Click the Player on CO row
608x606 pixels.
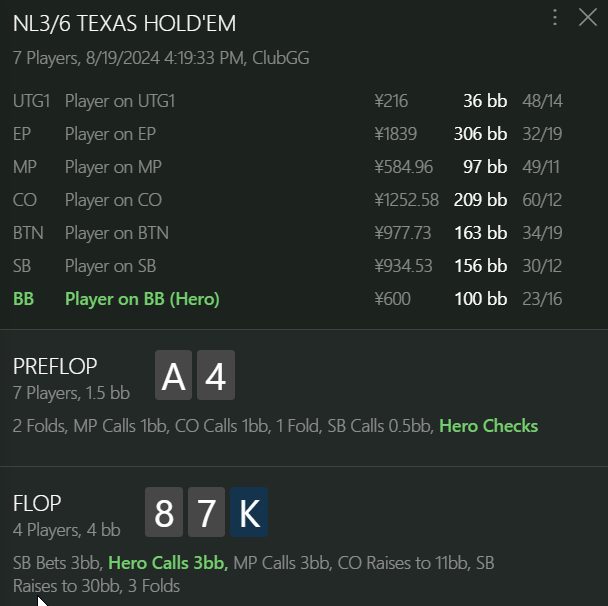pos(288,200)
